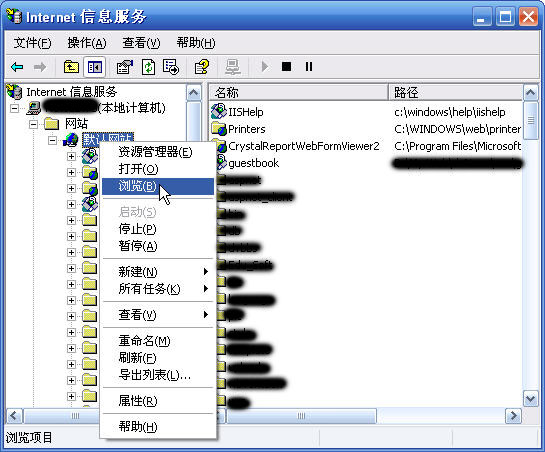Open the Properties toolbar icon
Viewport: 545px width, 452px height.
point(124,66)
